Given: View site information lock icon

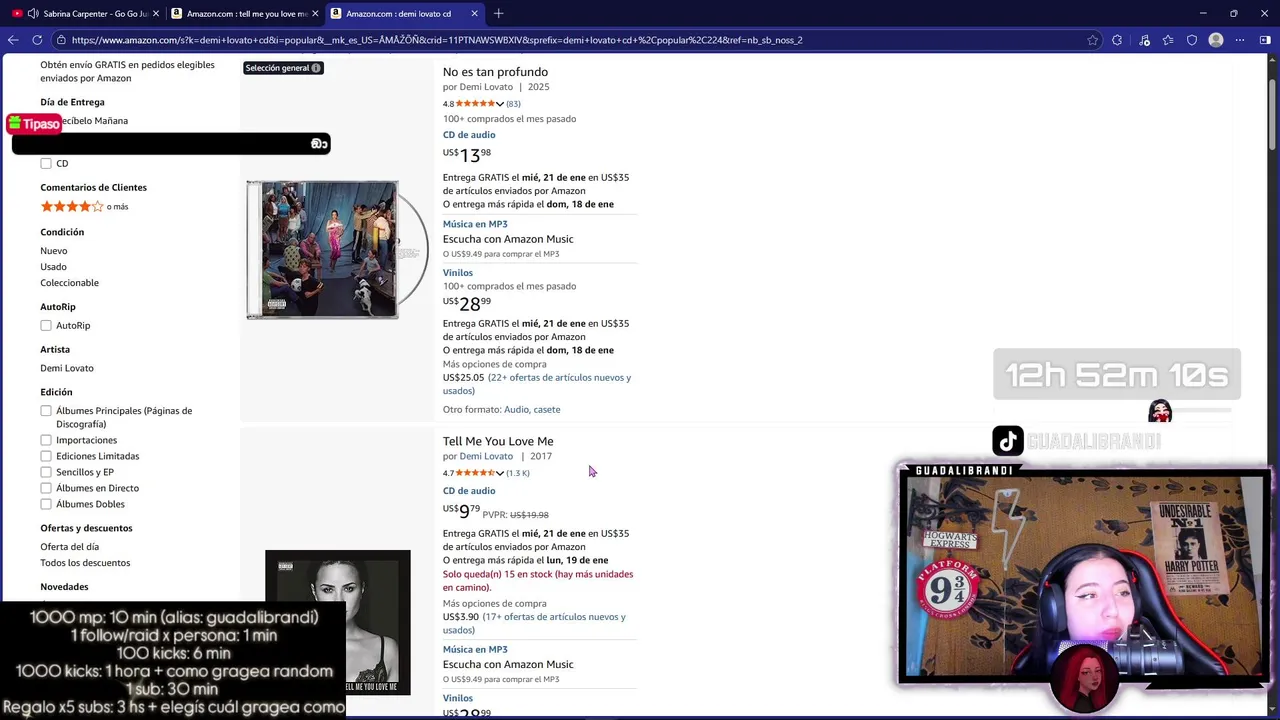Looking at the screenshot, I should point(62,40).
